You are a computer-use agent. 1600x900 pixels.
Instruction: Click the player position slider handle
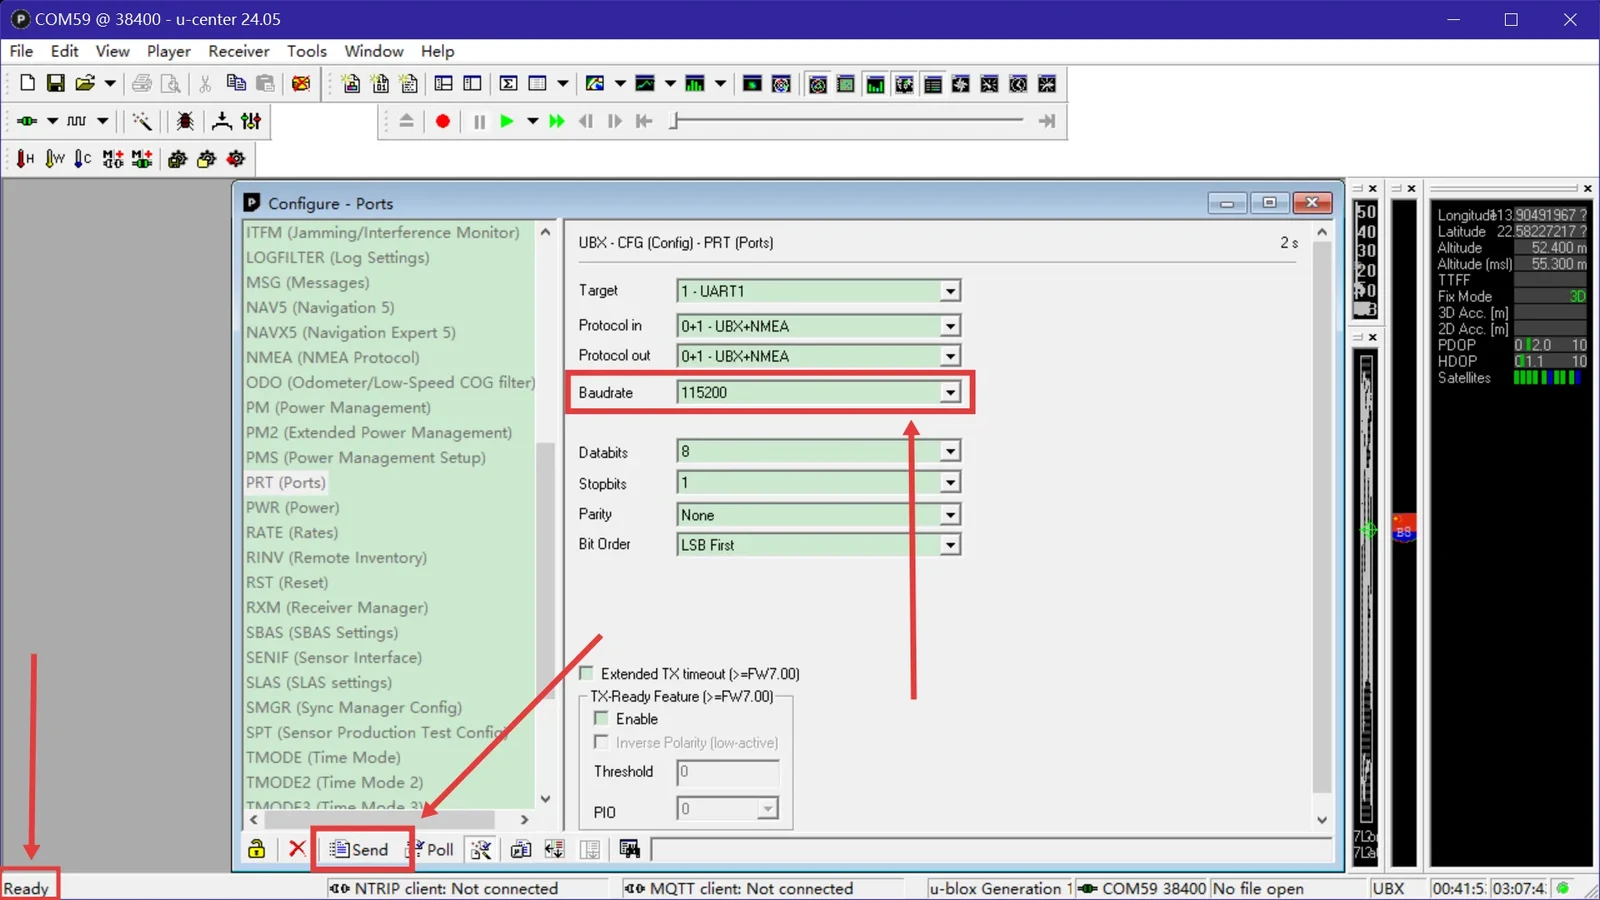(x=675, y=121)
